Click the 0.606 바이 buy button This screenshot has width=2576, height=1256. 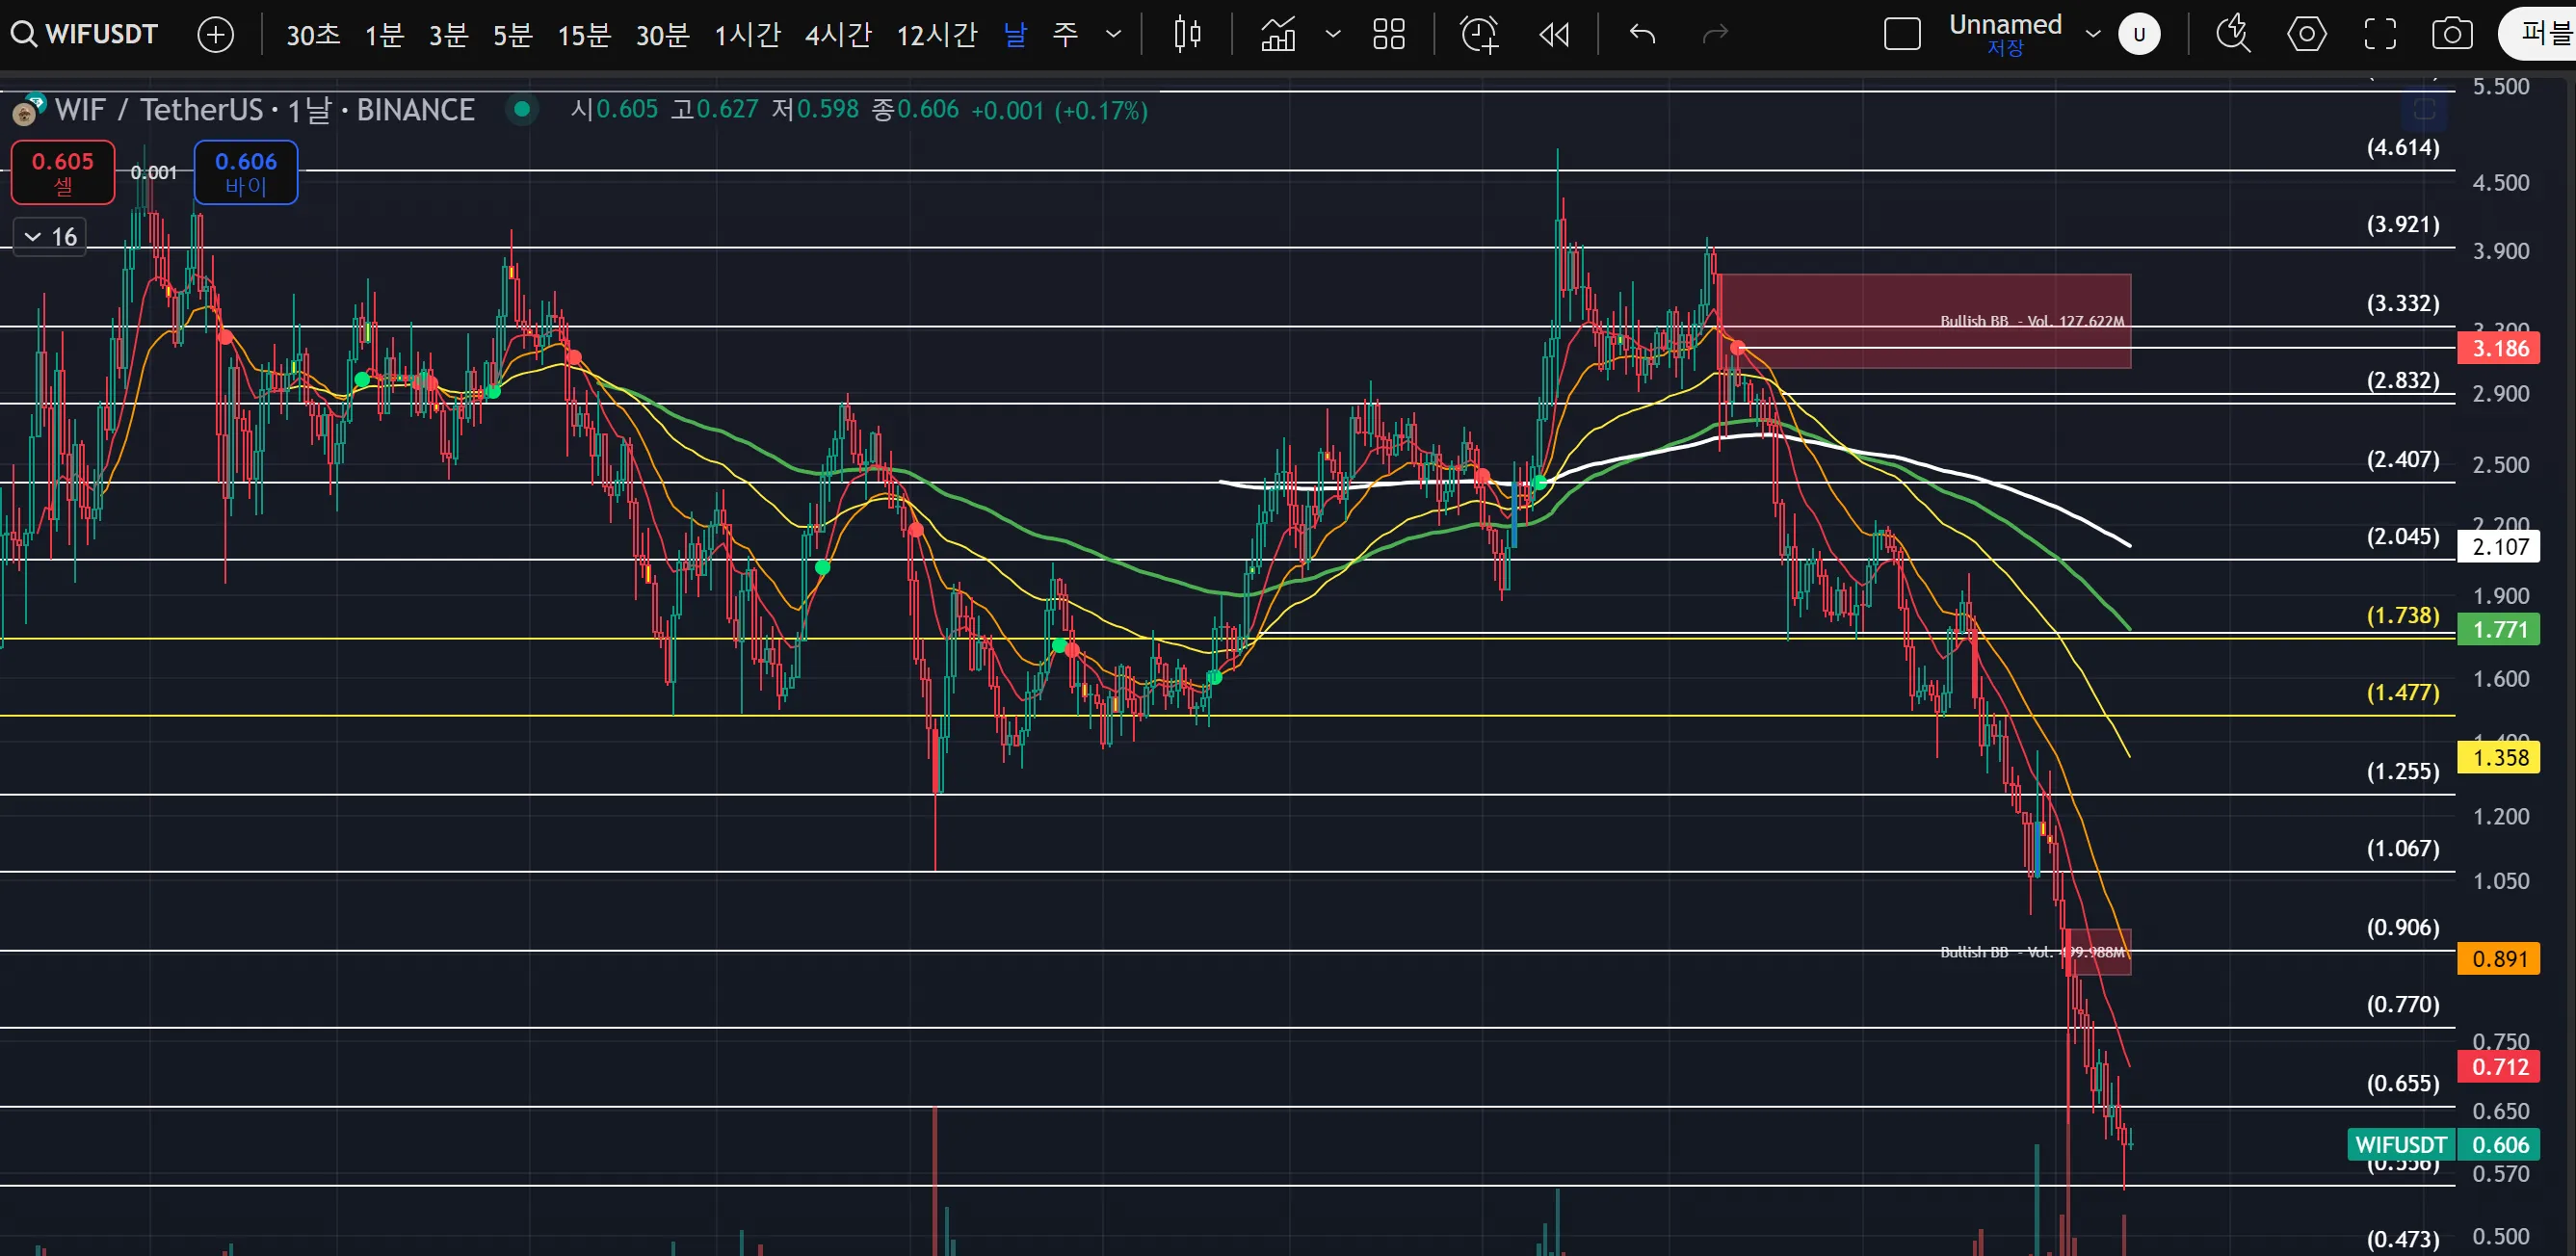[246, 172]
